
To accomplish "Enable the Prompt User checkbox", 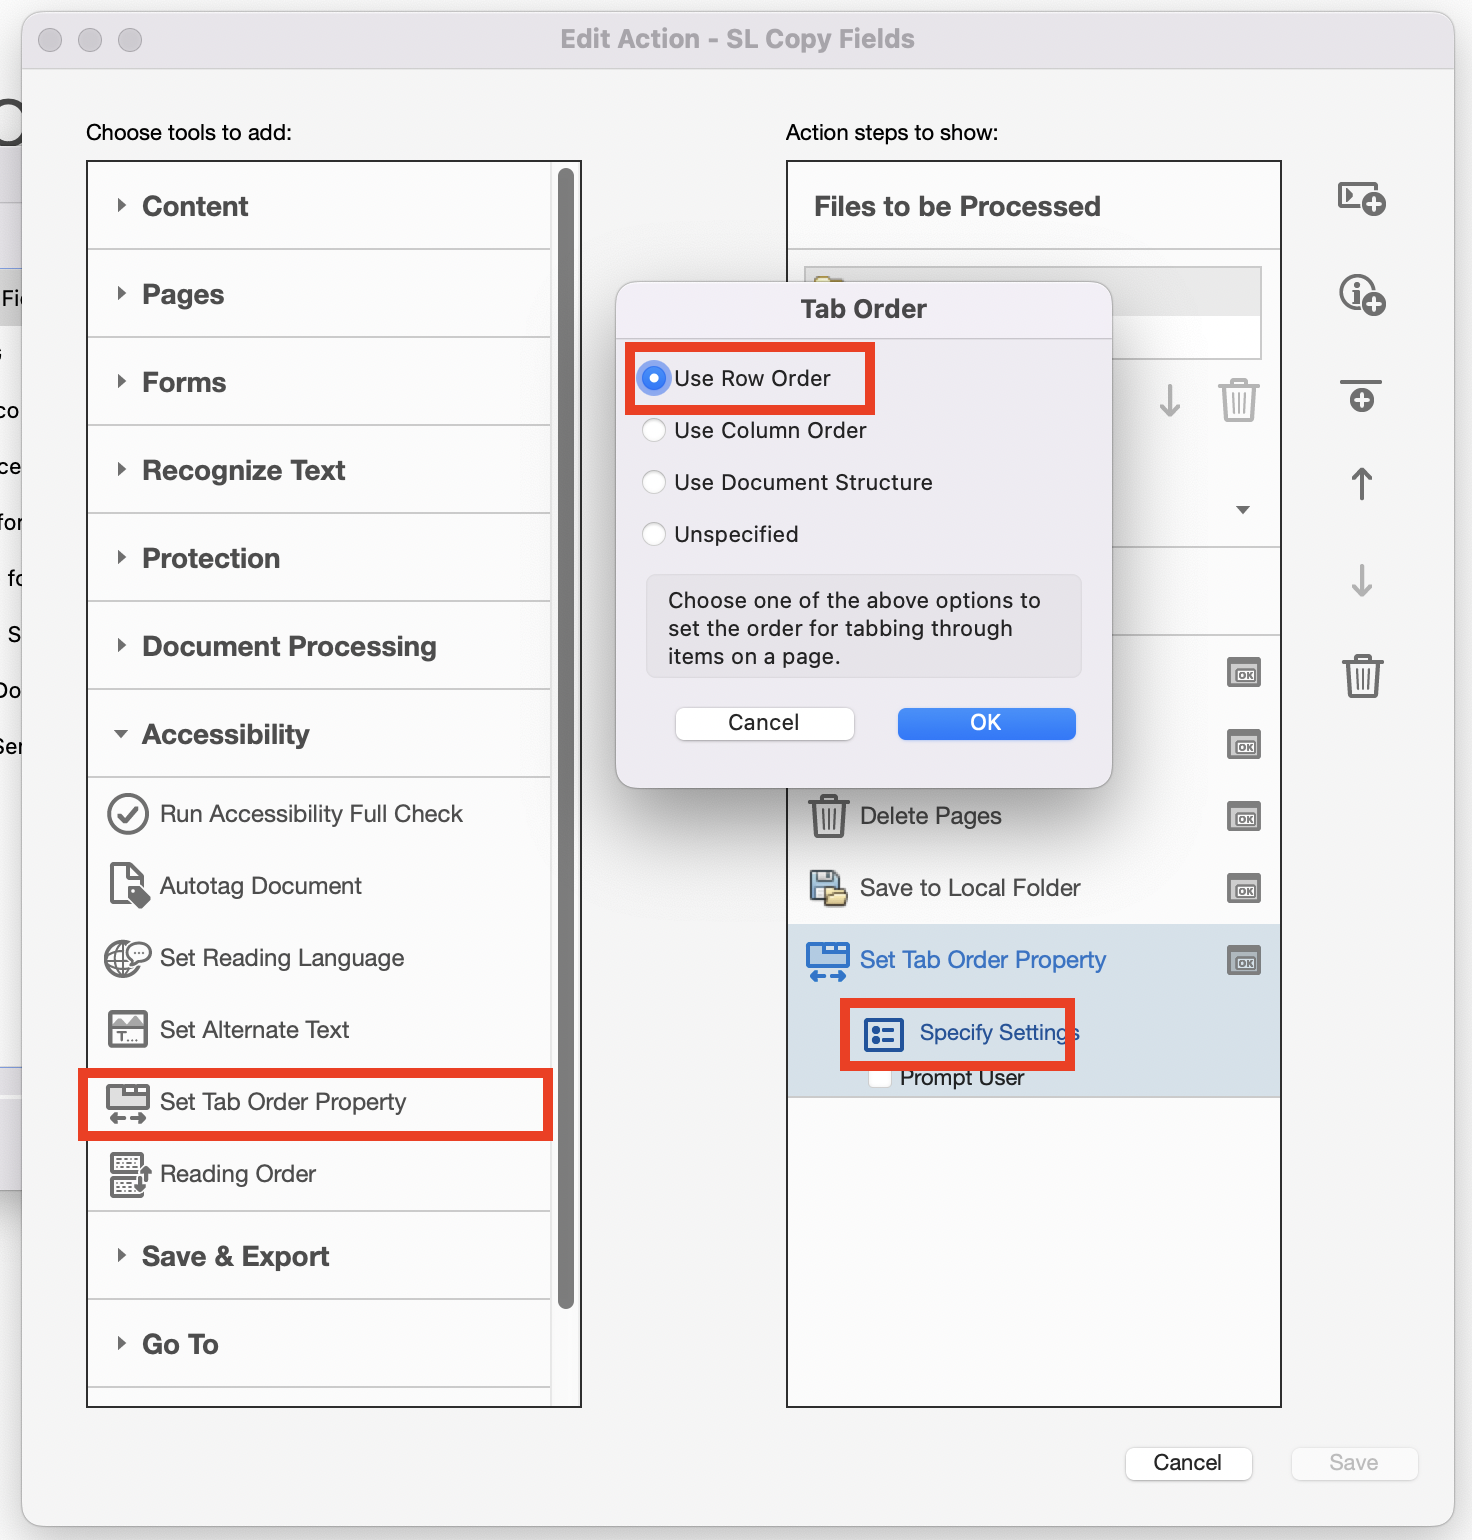I will (x=880, y=1077).
